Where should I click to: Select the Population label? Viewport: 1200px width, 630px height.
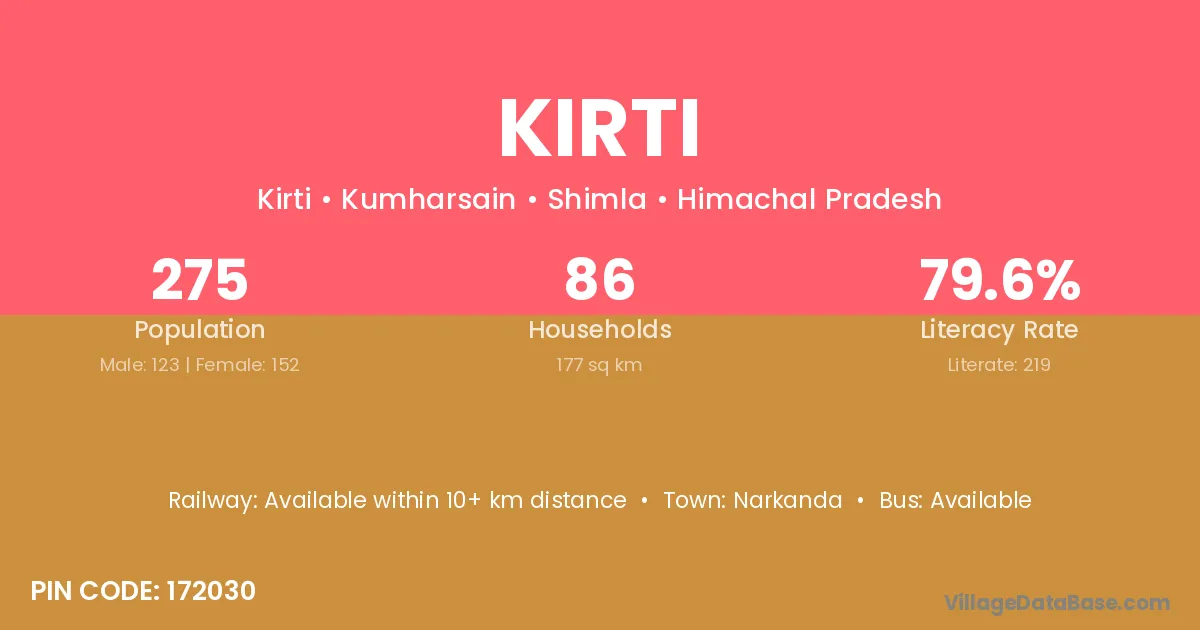coord(199,330)
